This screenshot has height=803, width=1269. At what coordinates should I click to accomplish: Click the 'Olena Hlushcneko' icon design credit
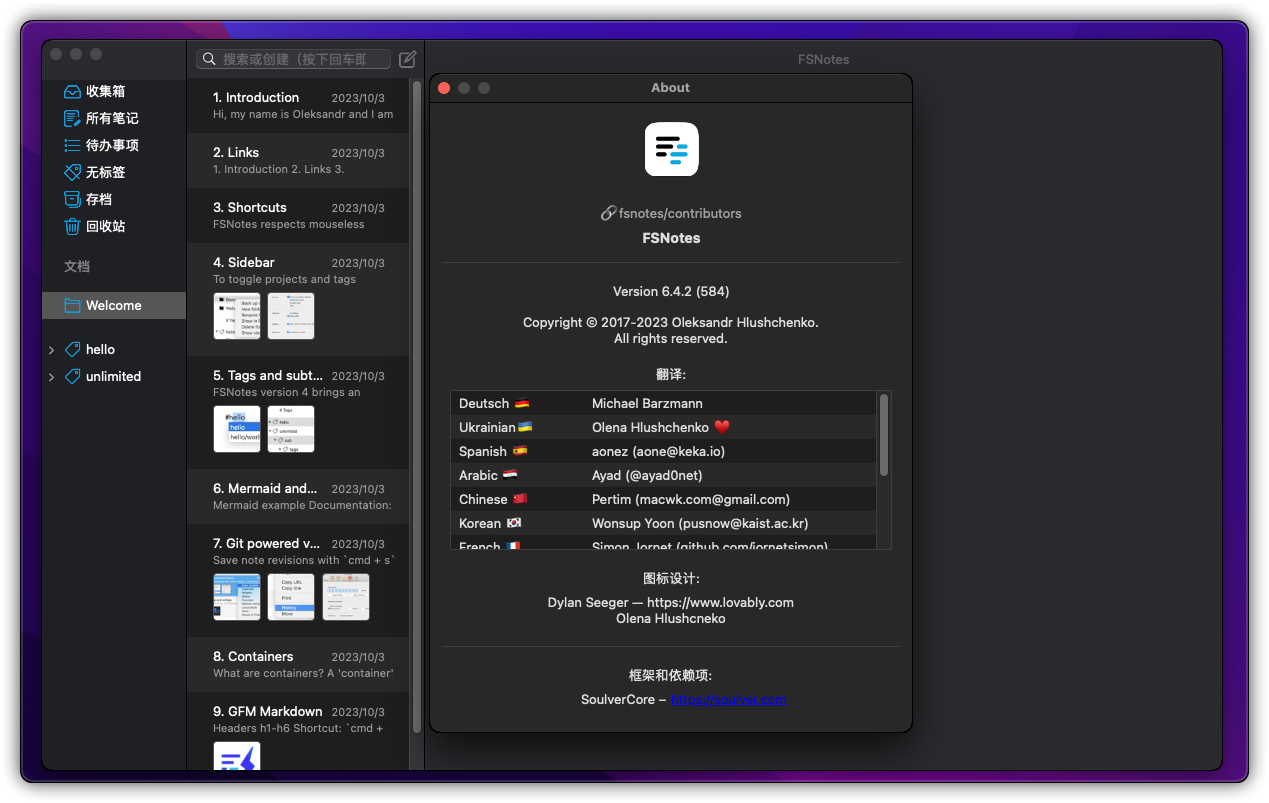[x=671, y=618]
